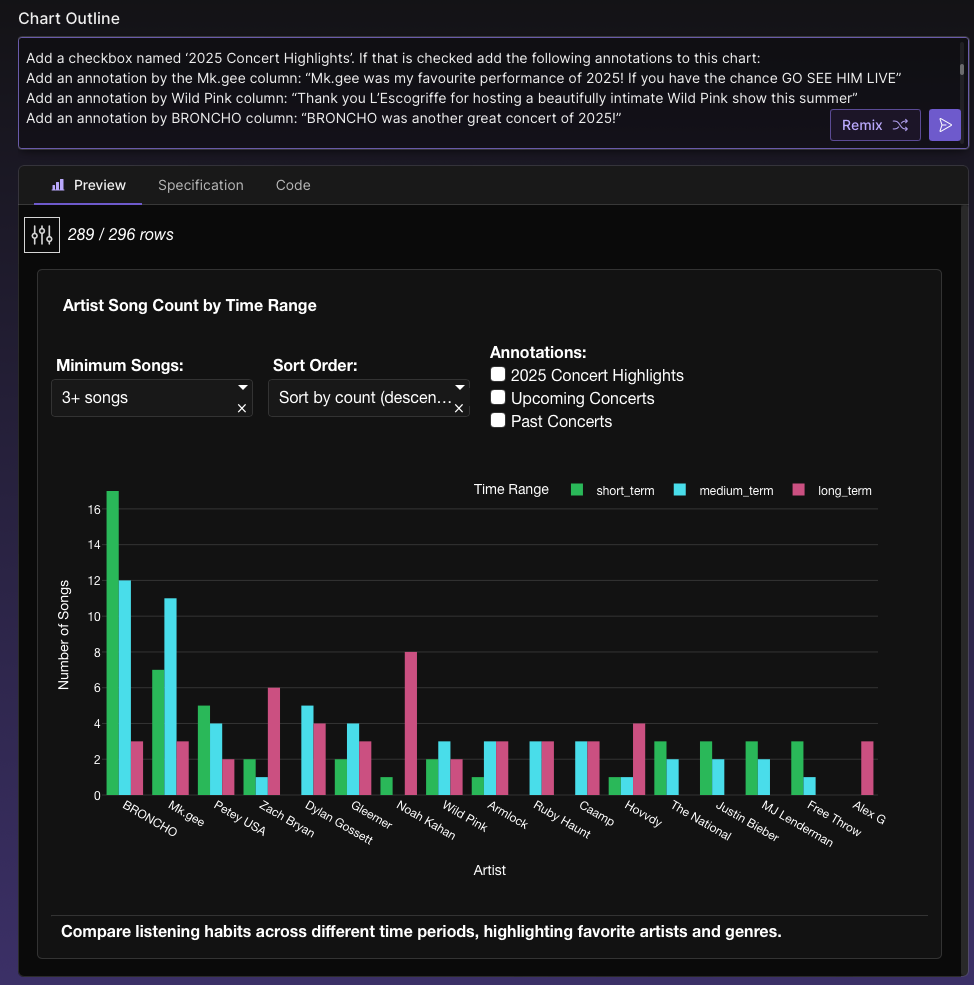The image size is (974, 985).
Task: Click the Alex G long_term bar
Action: coord(867,768)
